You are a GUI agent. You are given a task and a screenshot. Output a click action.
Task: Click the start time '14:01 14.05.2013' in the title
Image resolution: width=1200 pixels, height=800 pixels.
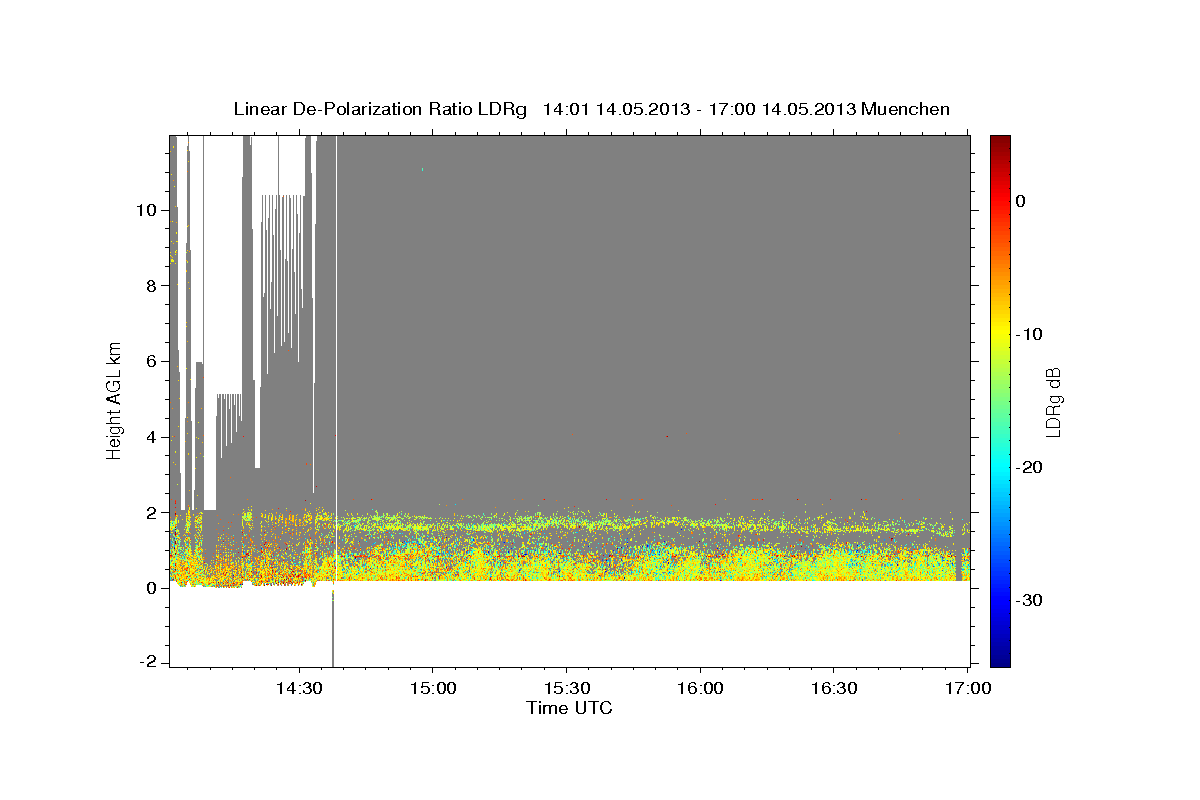click(x=616, y=109)
